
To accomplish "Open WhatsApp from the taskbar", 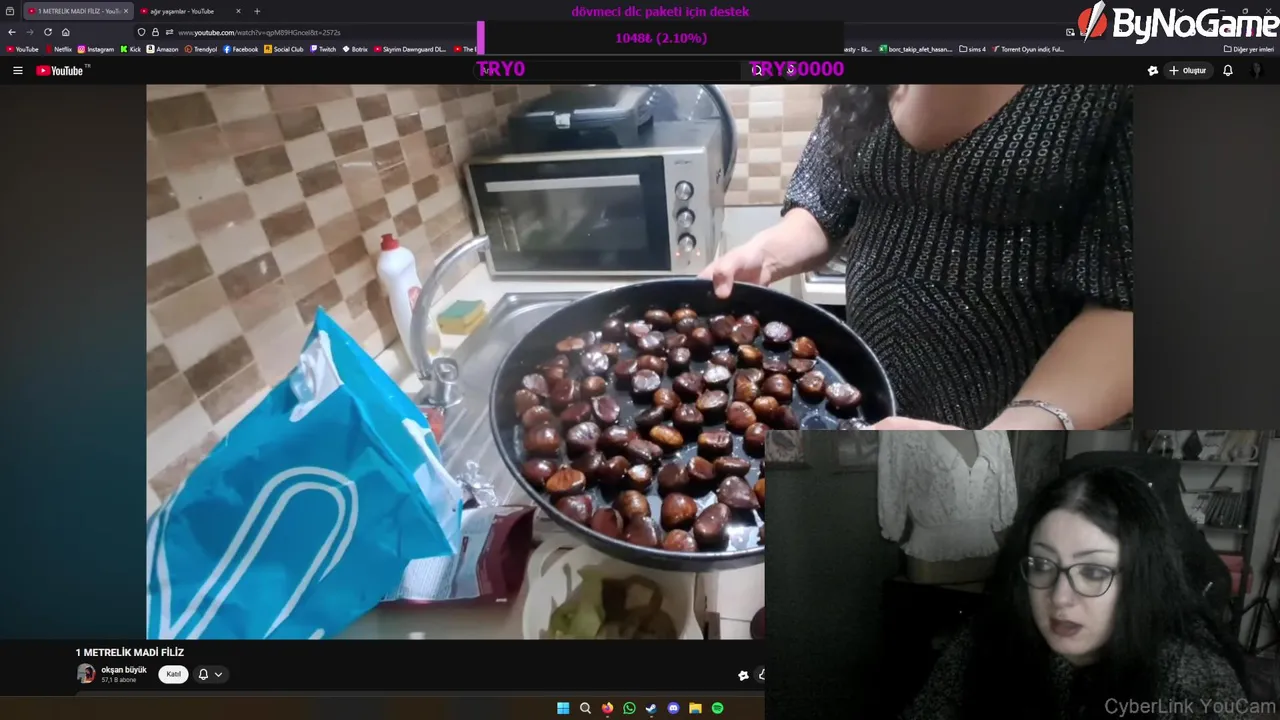I will [629, 708].
